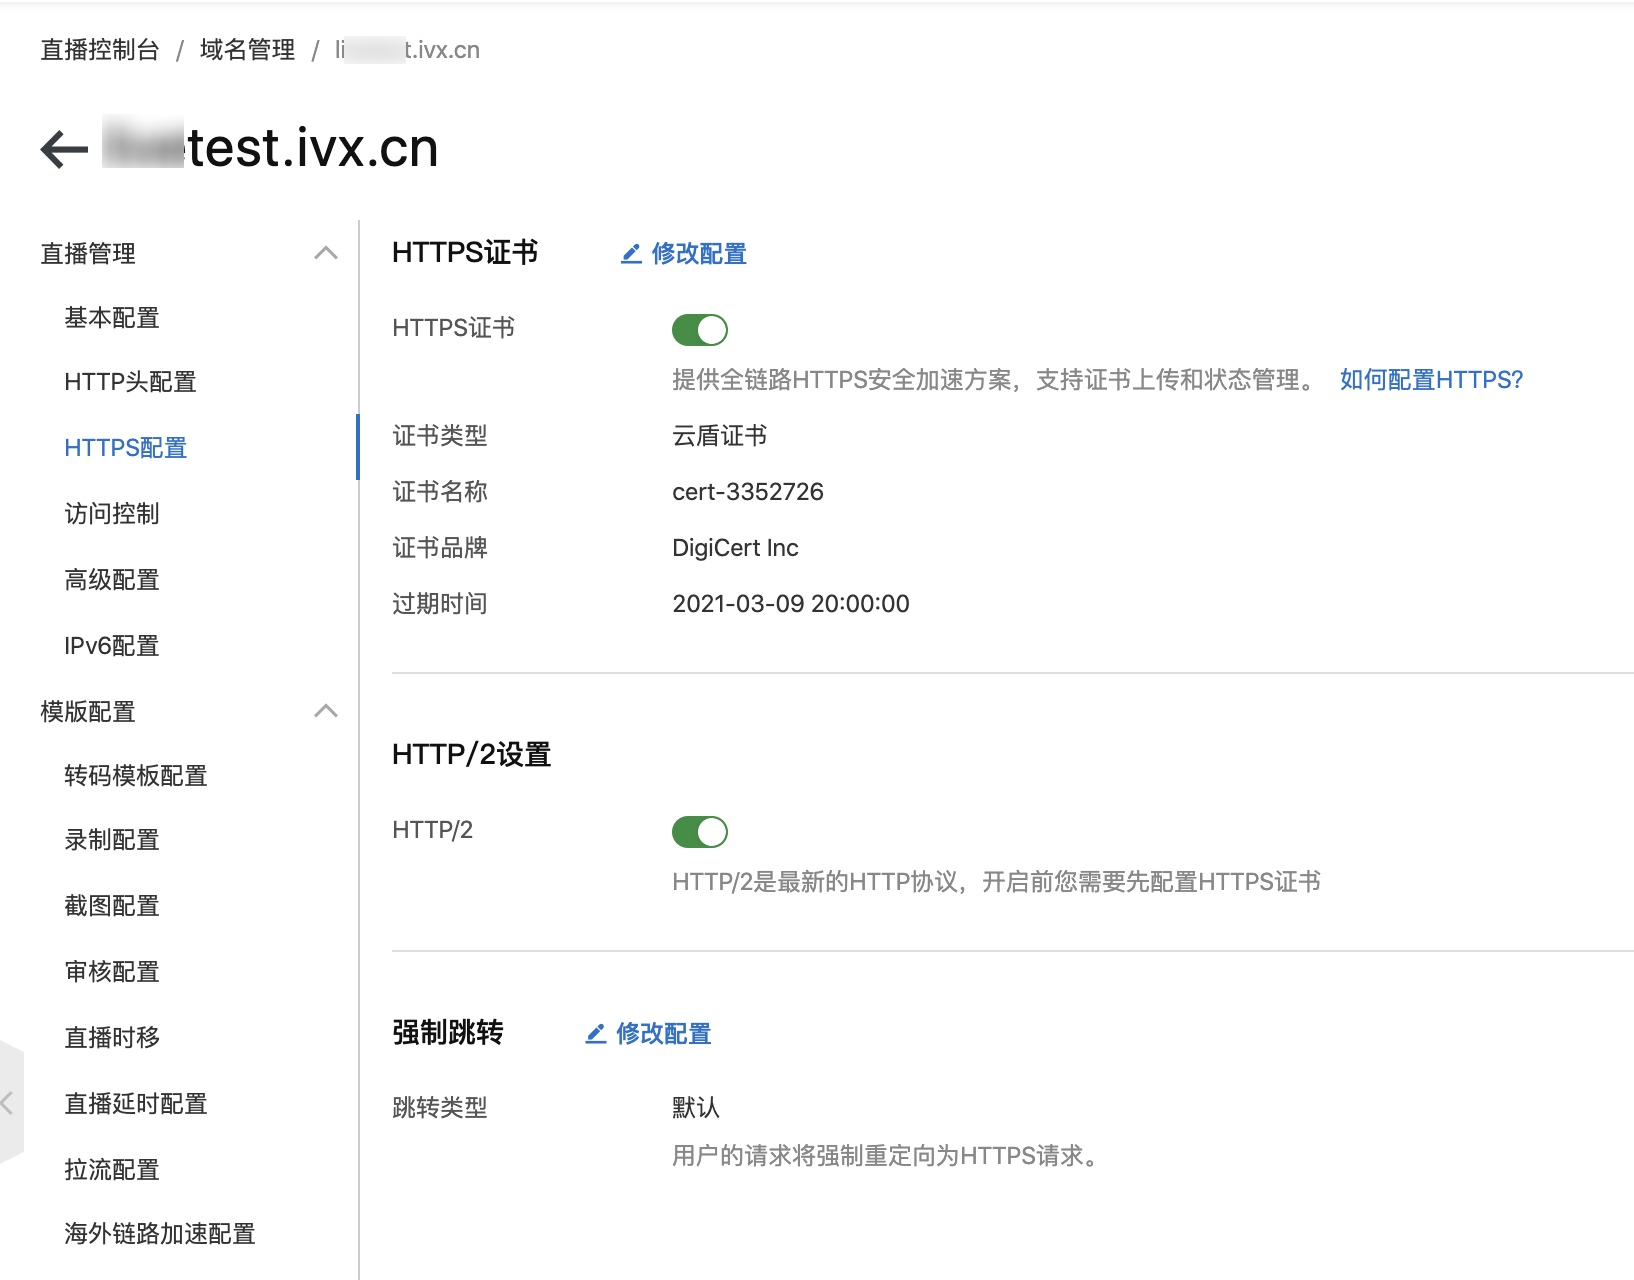This screenshot has width=1634, height=1280.
Task: Switch to the 基本配置 menu item
Action: (110, 317)
